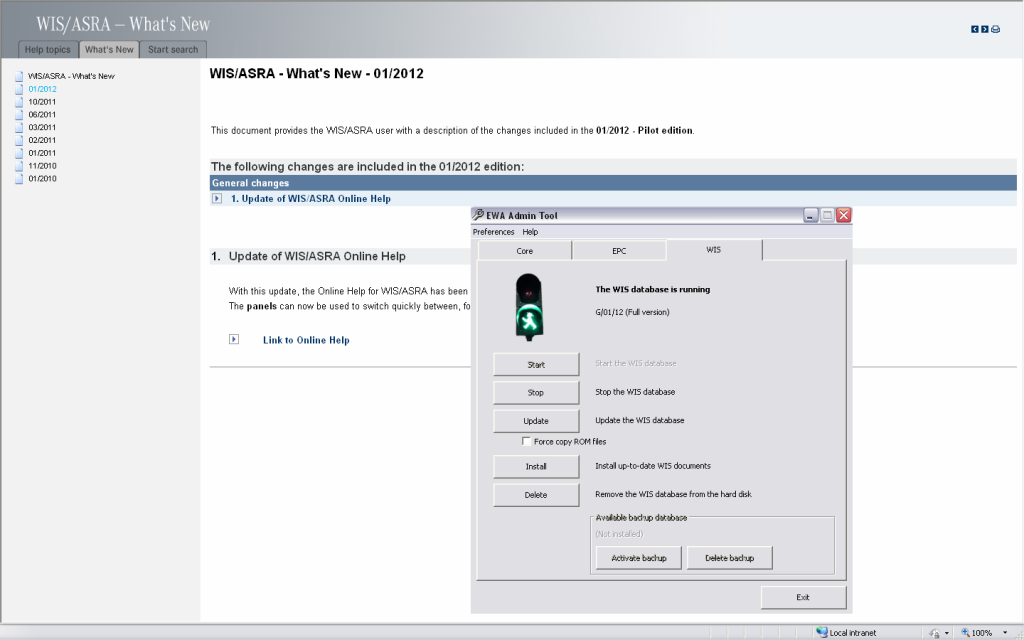This screenshot has height=640, width=1024.
Task: Open the 11/2010 entry in sidebar
Action: coord(42,166)
